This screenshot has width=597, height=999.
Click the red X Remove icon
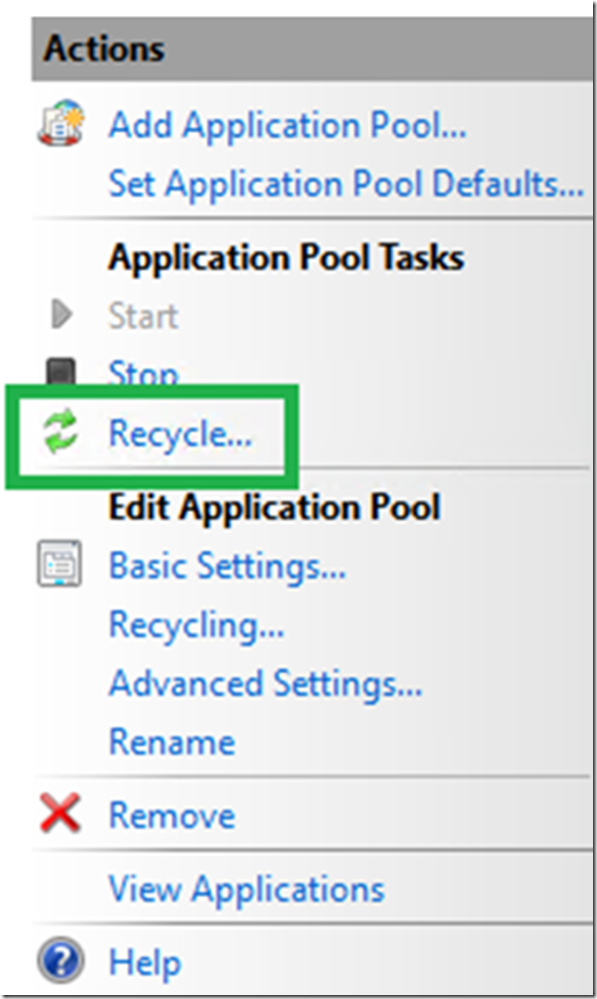tap(60, 813)
